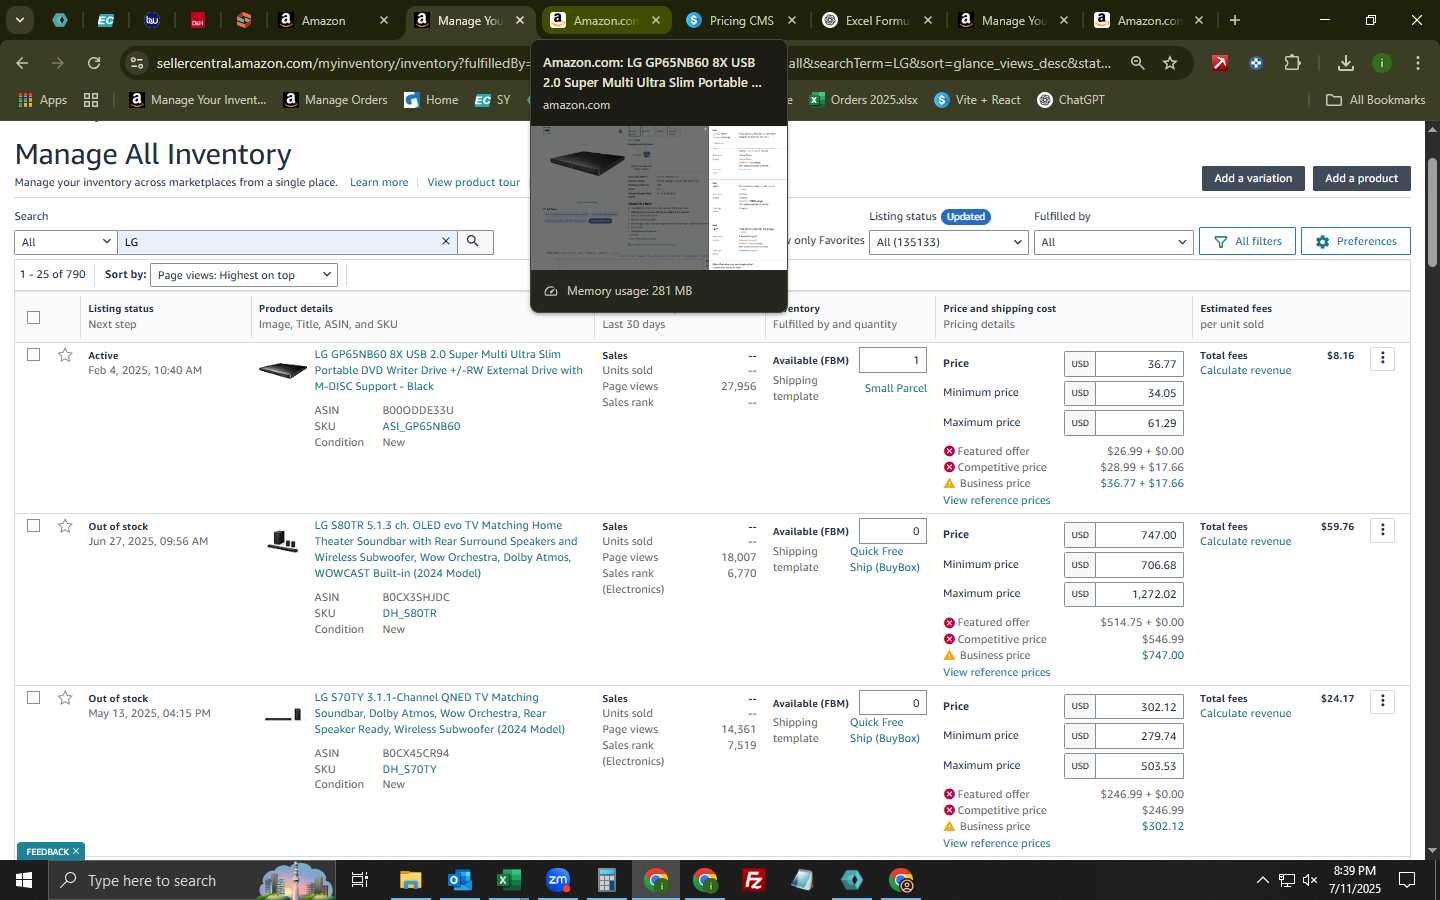Open the Chrome three-dot menu
Viewport: 1440px width, 900px height.
[1418, 63]
